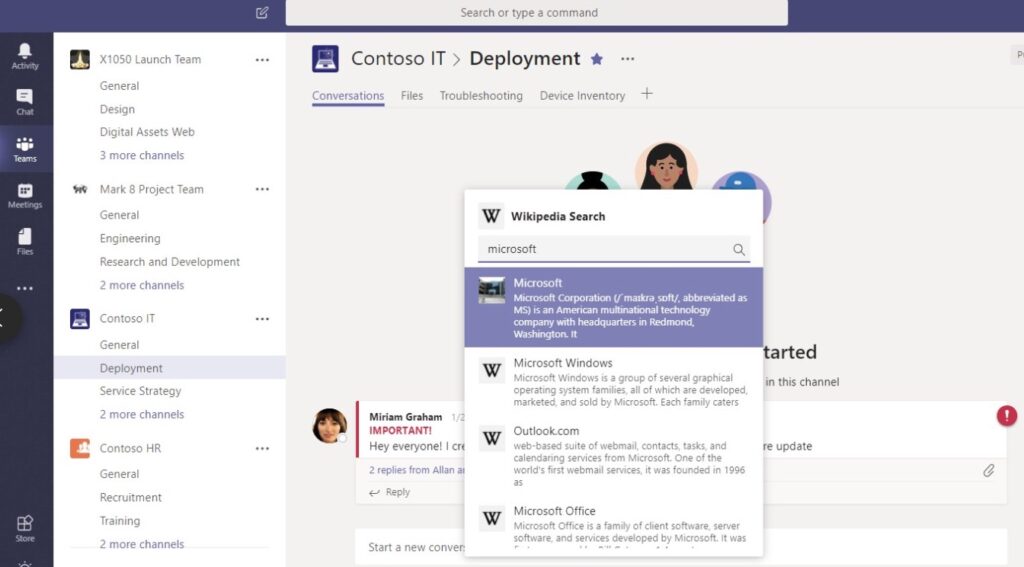Click the Wikipedia search magnifier icon

click(x=739, y=250)
